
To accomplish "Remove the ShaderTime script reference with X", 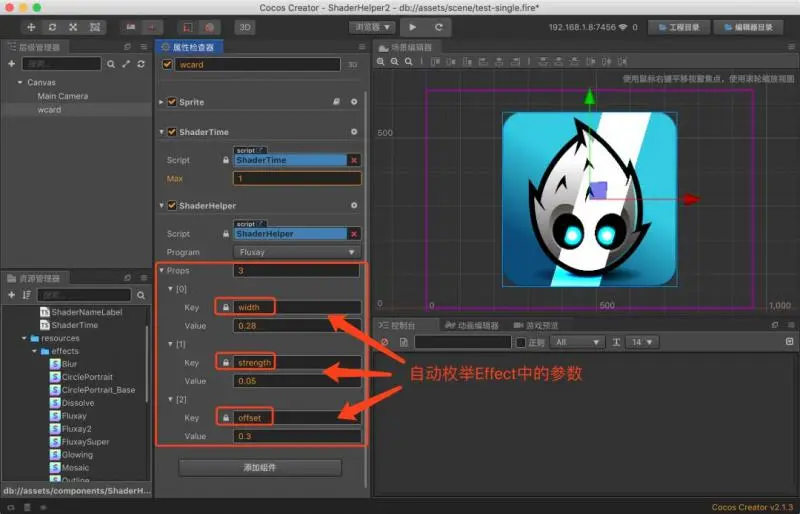I will point(354,160).
